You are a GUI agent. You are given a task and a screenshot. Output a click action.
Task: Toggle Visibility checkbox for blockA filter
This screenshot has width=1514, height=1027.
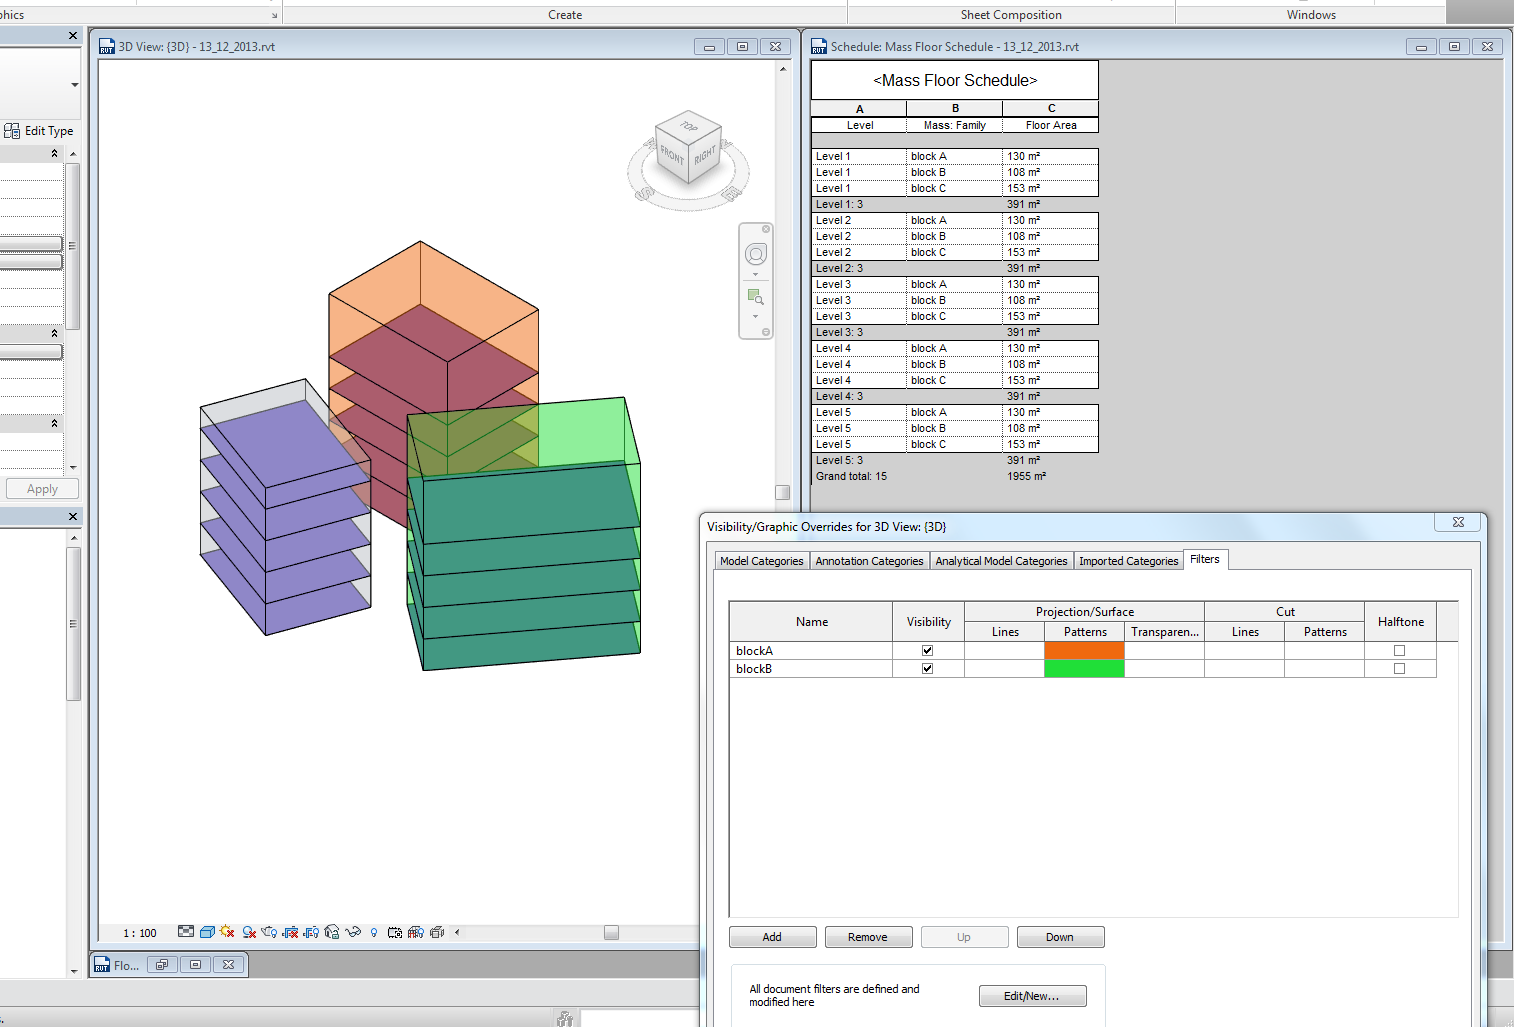pos(927,650)
